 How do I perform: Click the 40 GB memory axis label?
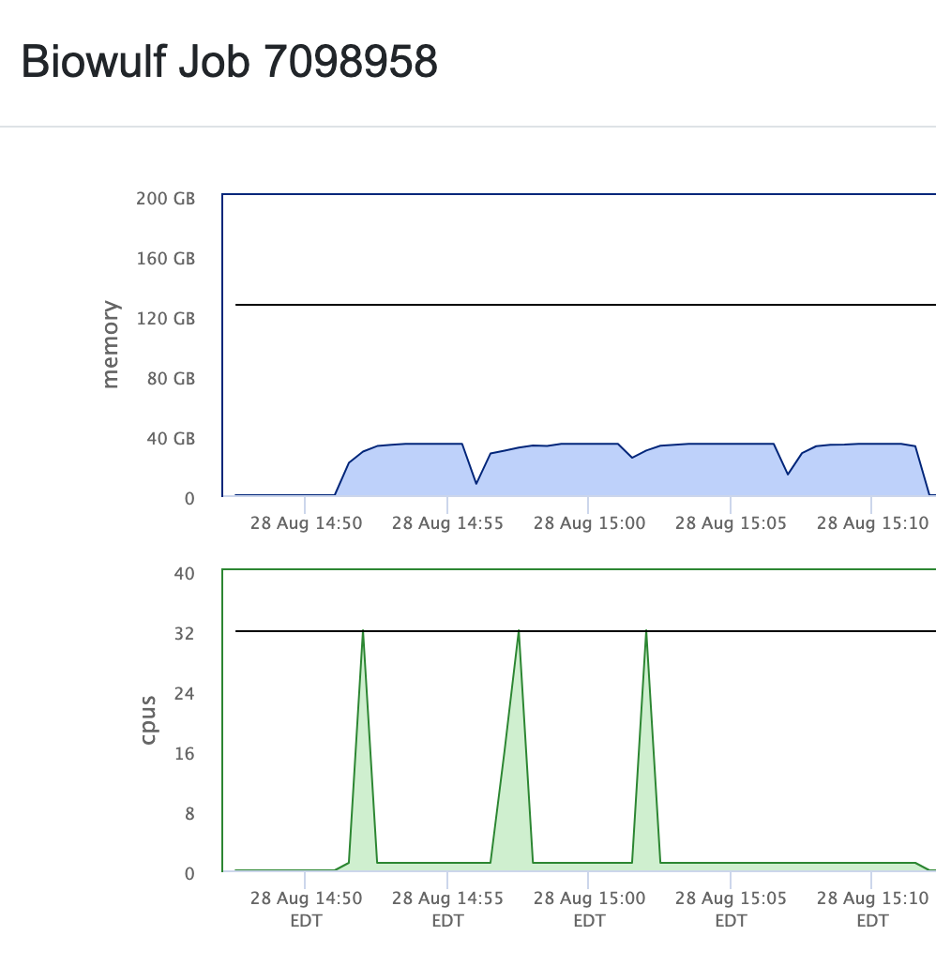point(170,438)
